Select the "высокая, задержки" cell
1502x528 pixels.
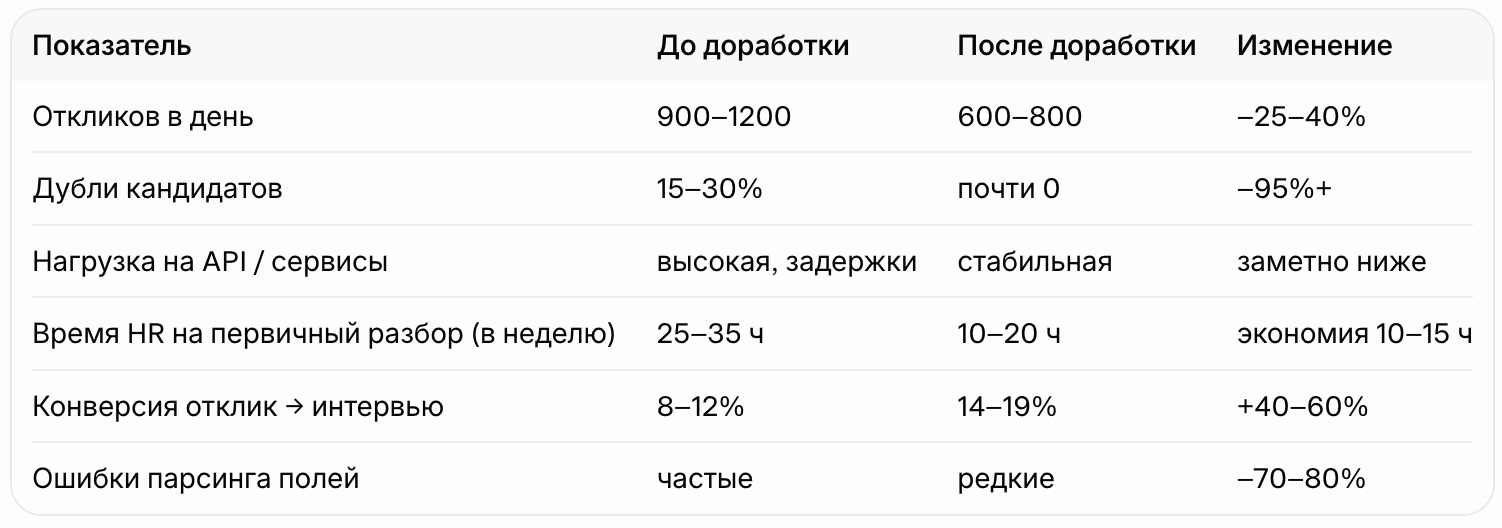tap(787, 262)
